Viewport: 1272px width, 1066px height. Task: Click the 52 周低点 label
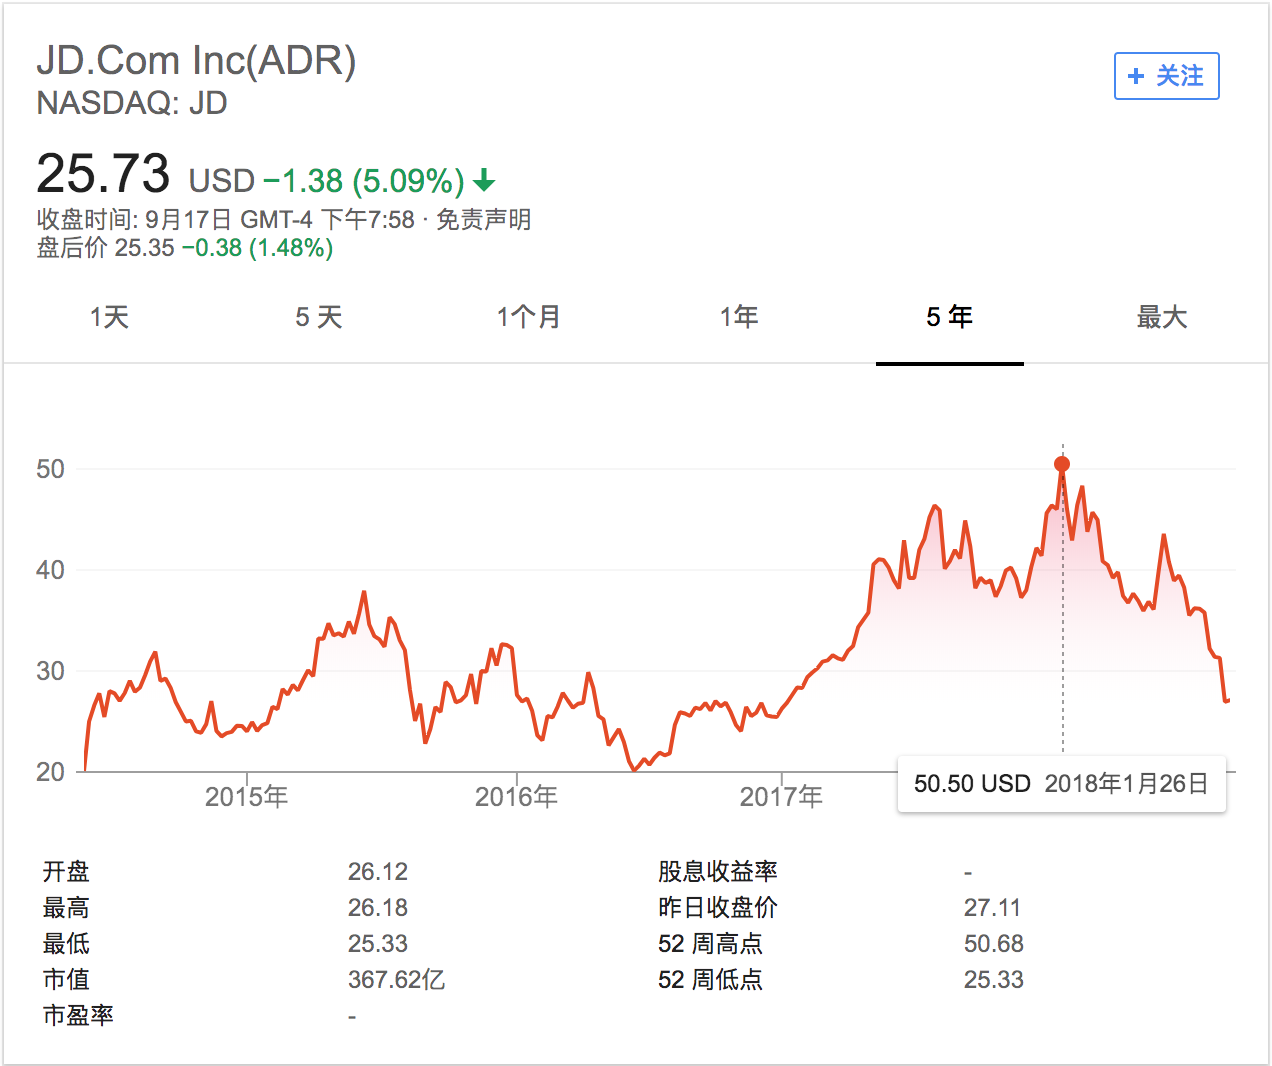pyautogui.click(x=710, y=979)
